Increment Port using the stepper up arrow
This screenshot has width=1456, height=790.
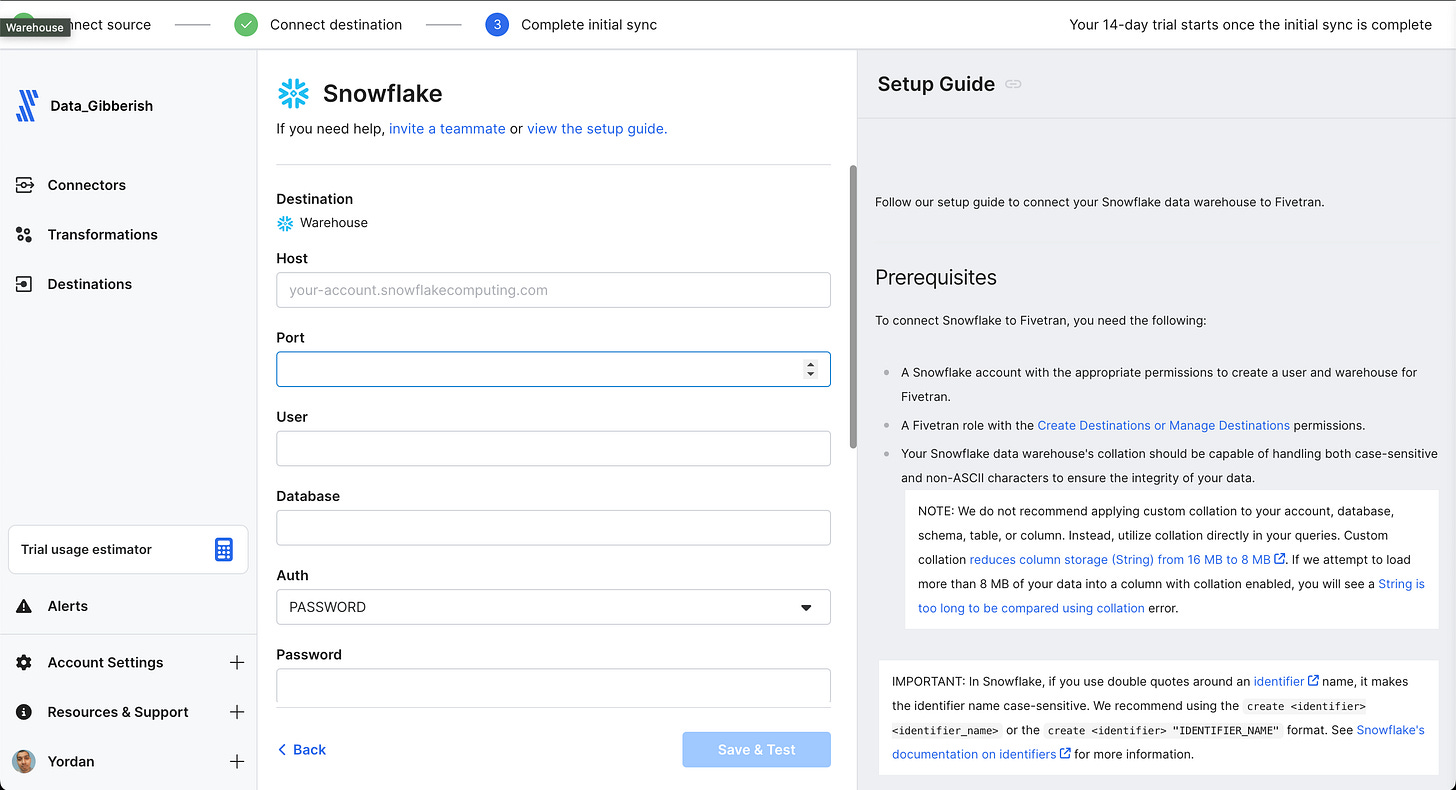pos(810,364)
